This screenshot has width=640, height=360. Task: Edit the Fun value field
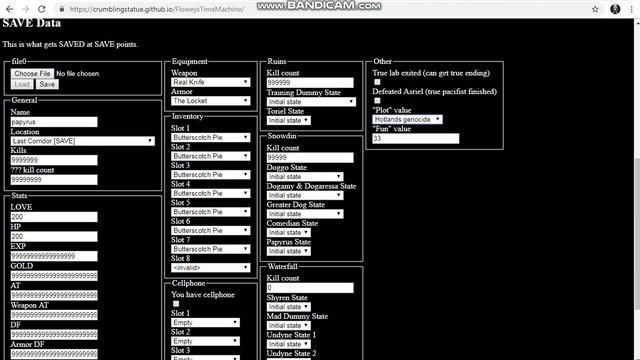coord(416,138)
